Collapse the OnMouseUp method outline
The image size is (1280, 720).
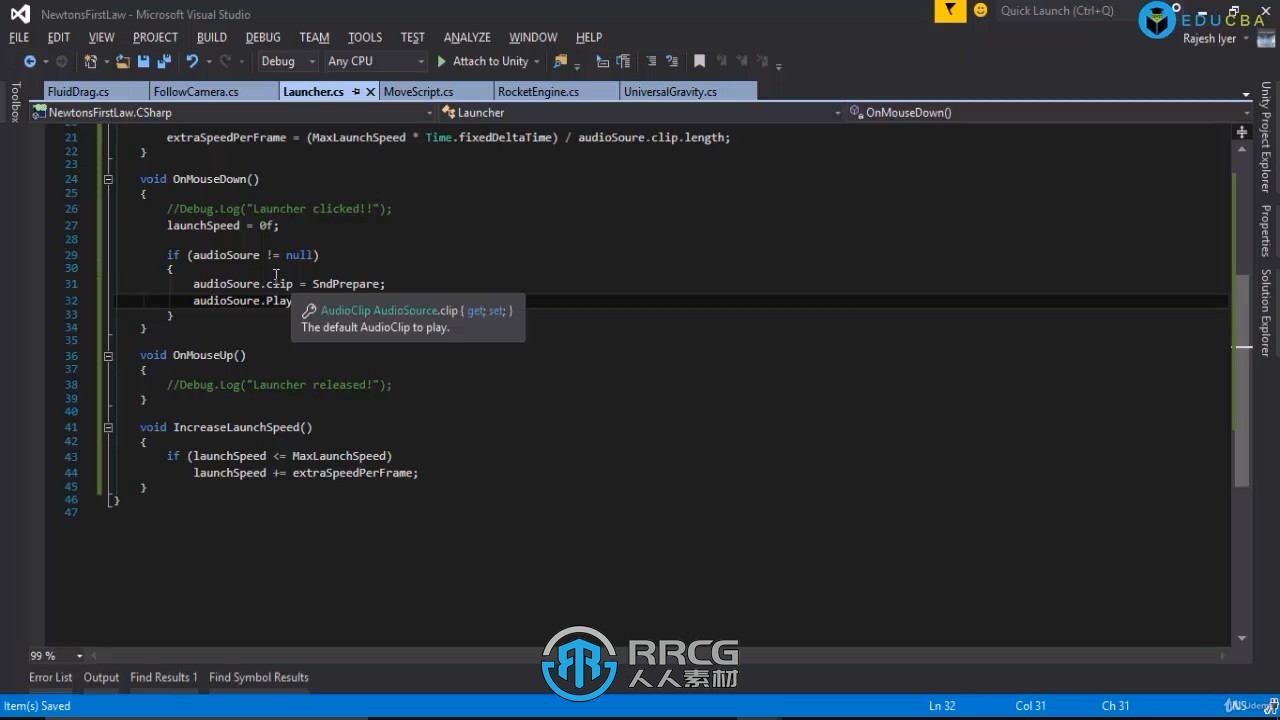(x=108, y=355)
